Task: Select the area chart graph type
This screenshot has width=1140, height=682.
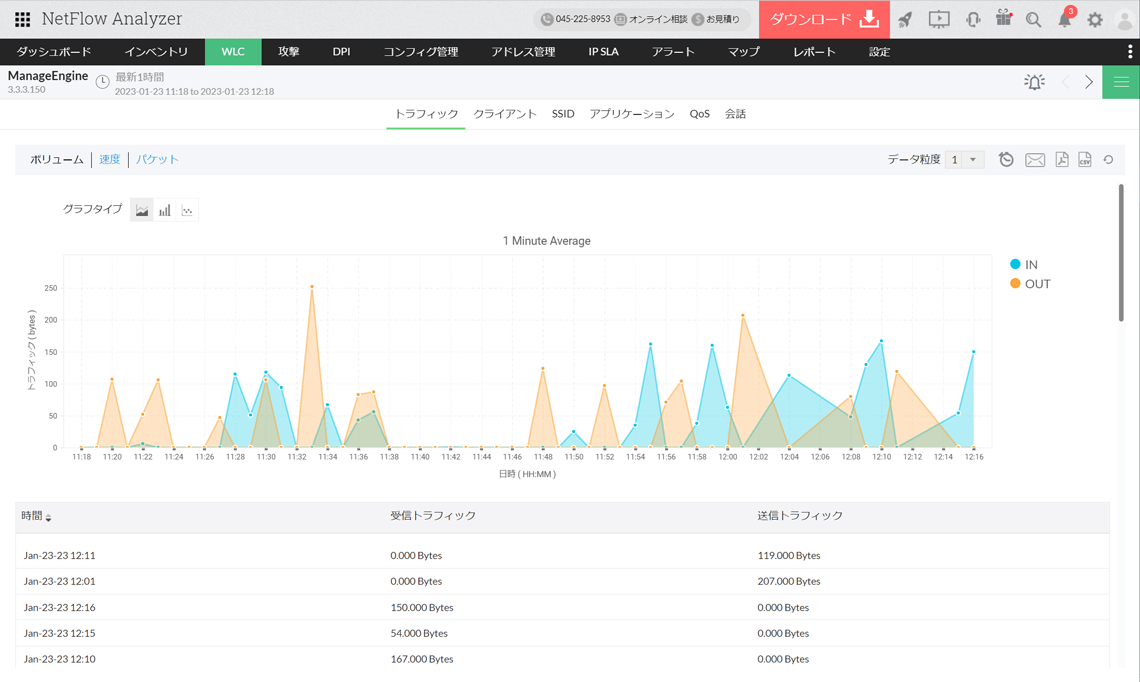Action: [x=142, y=210]
